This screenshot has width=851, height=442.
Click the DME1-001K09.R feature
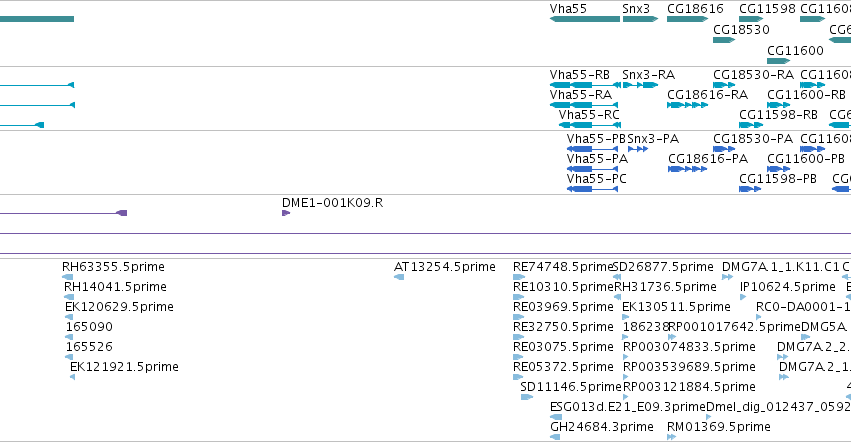286,213
